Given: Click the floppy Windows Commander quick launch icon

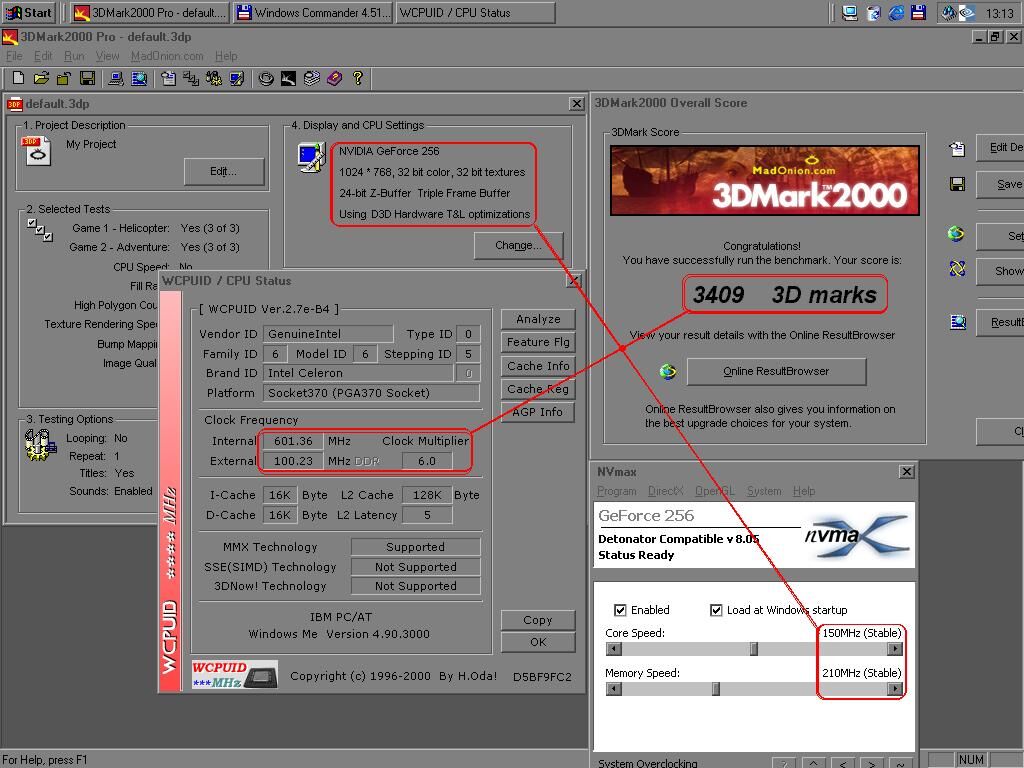Looking at the screenshot, I should click(x=918, y=12).
